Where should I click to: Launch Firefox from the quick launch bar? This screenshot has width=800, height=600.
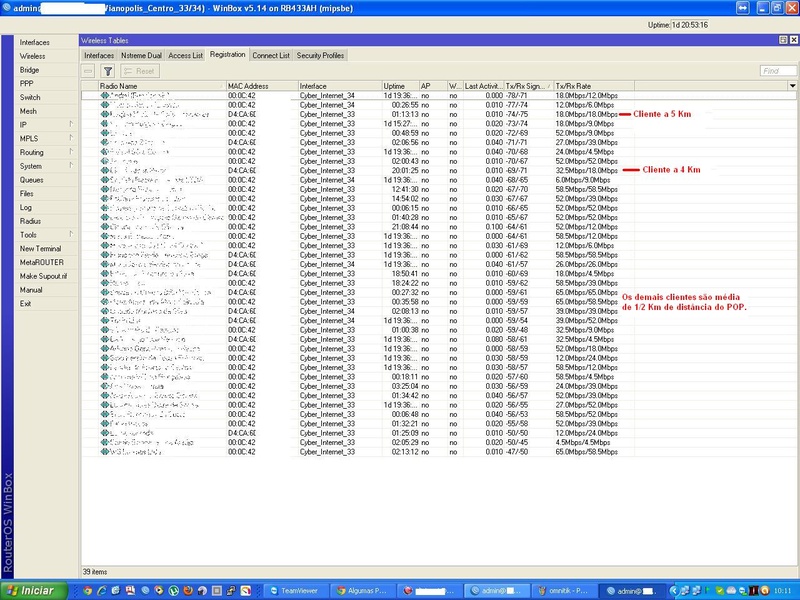tap(188, 591)
